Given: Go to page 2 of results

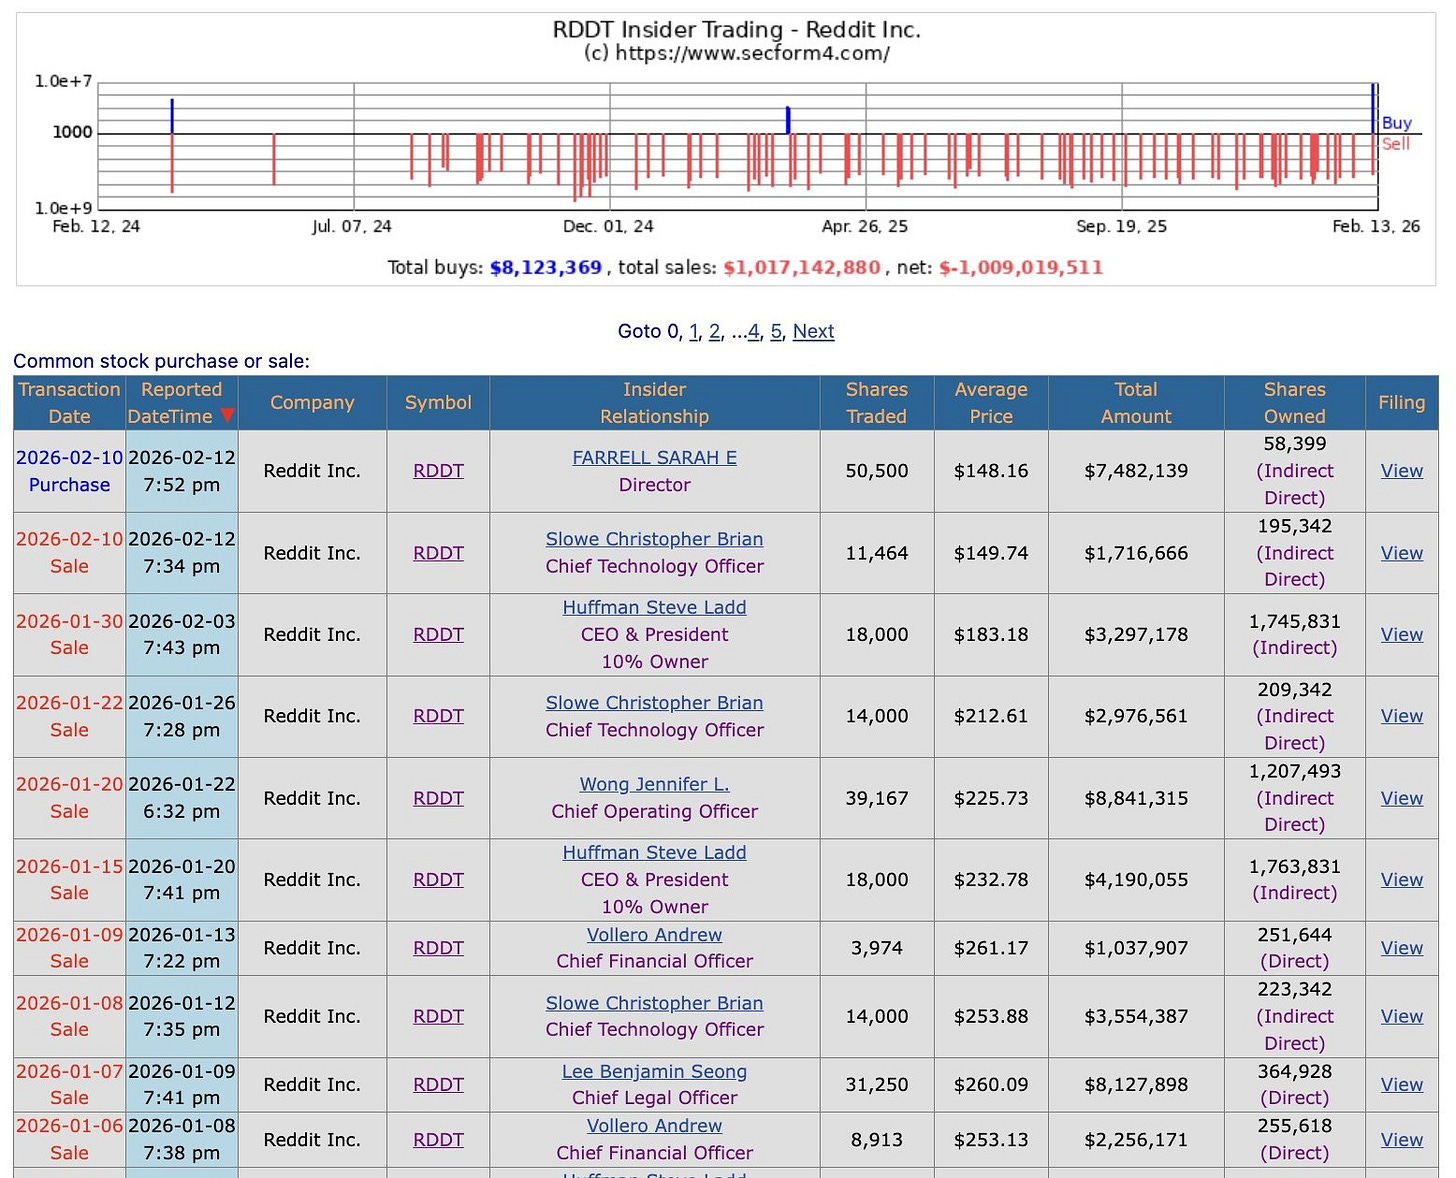Looking at the screenshot, I should (714, 331).
